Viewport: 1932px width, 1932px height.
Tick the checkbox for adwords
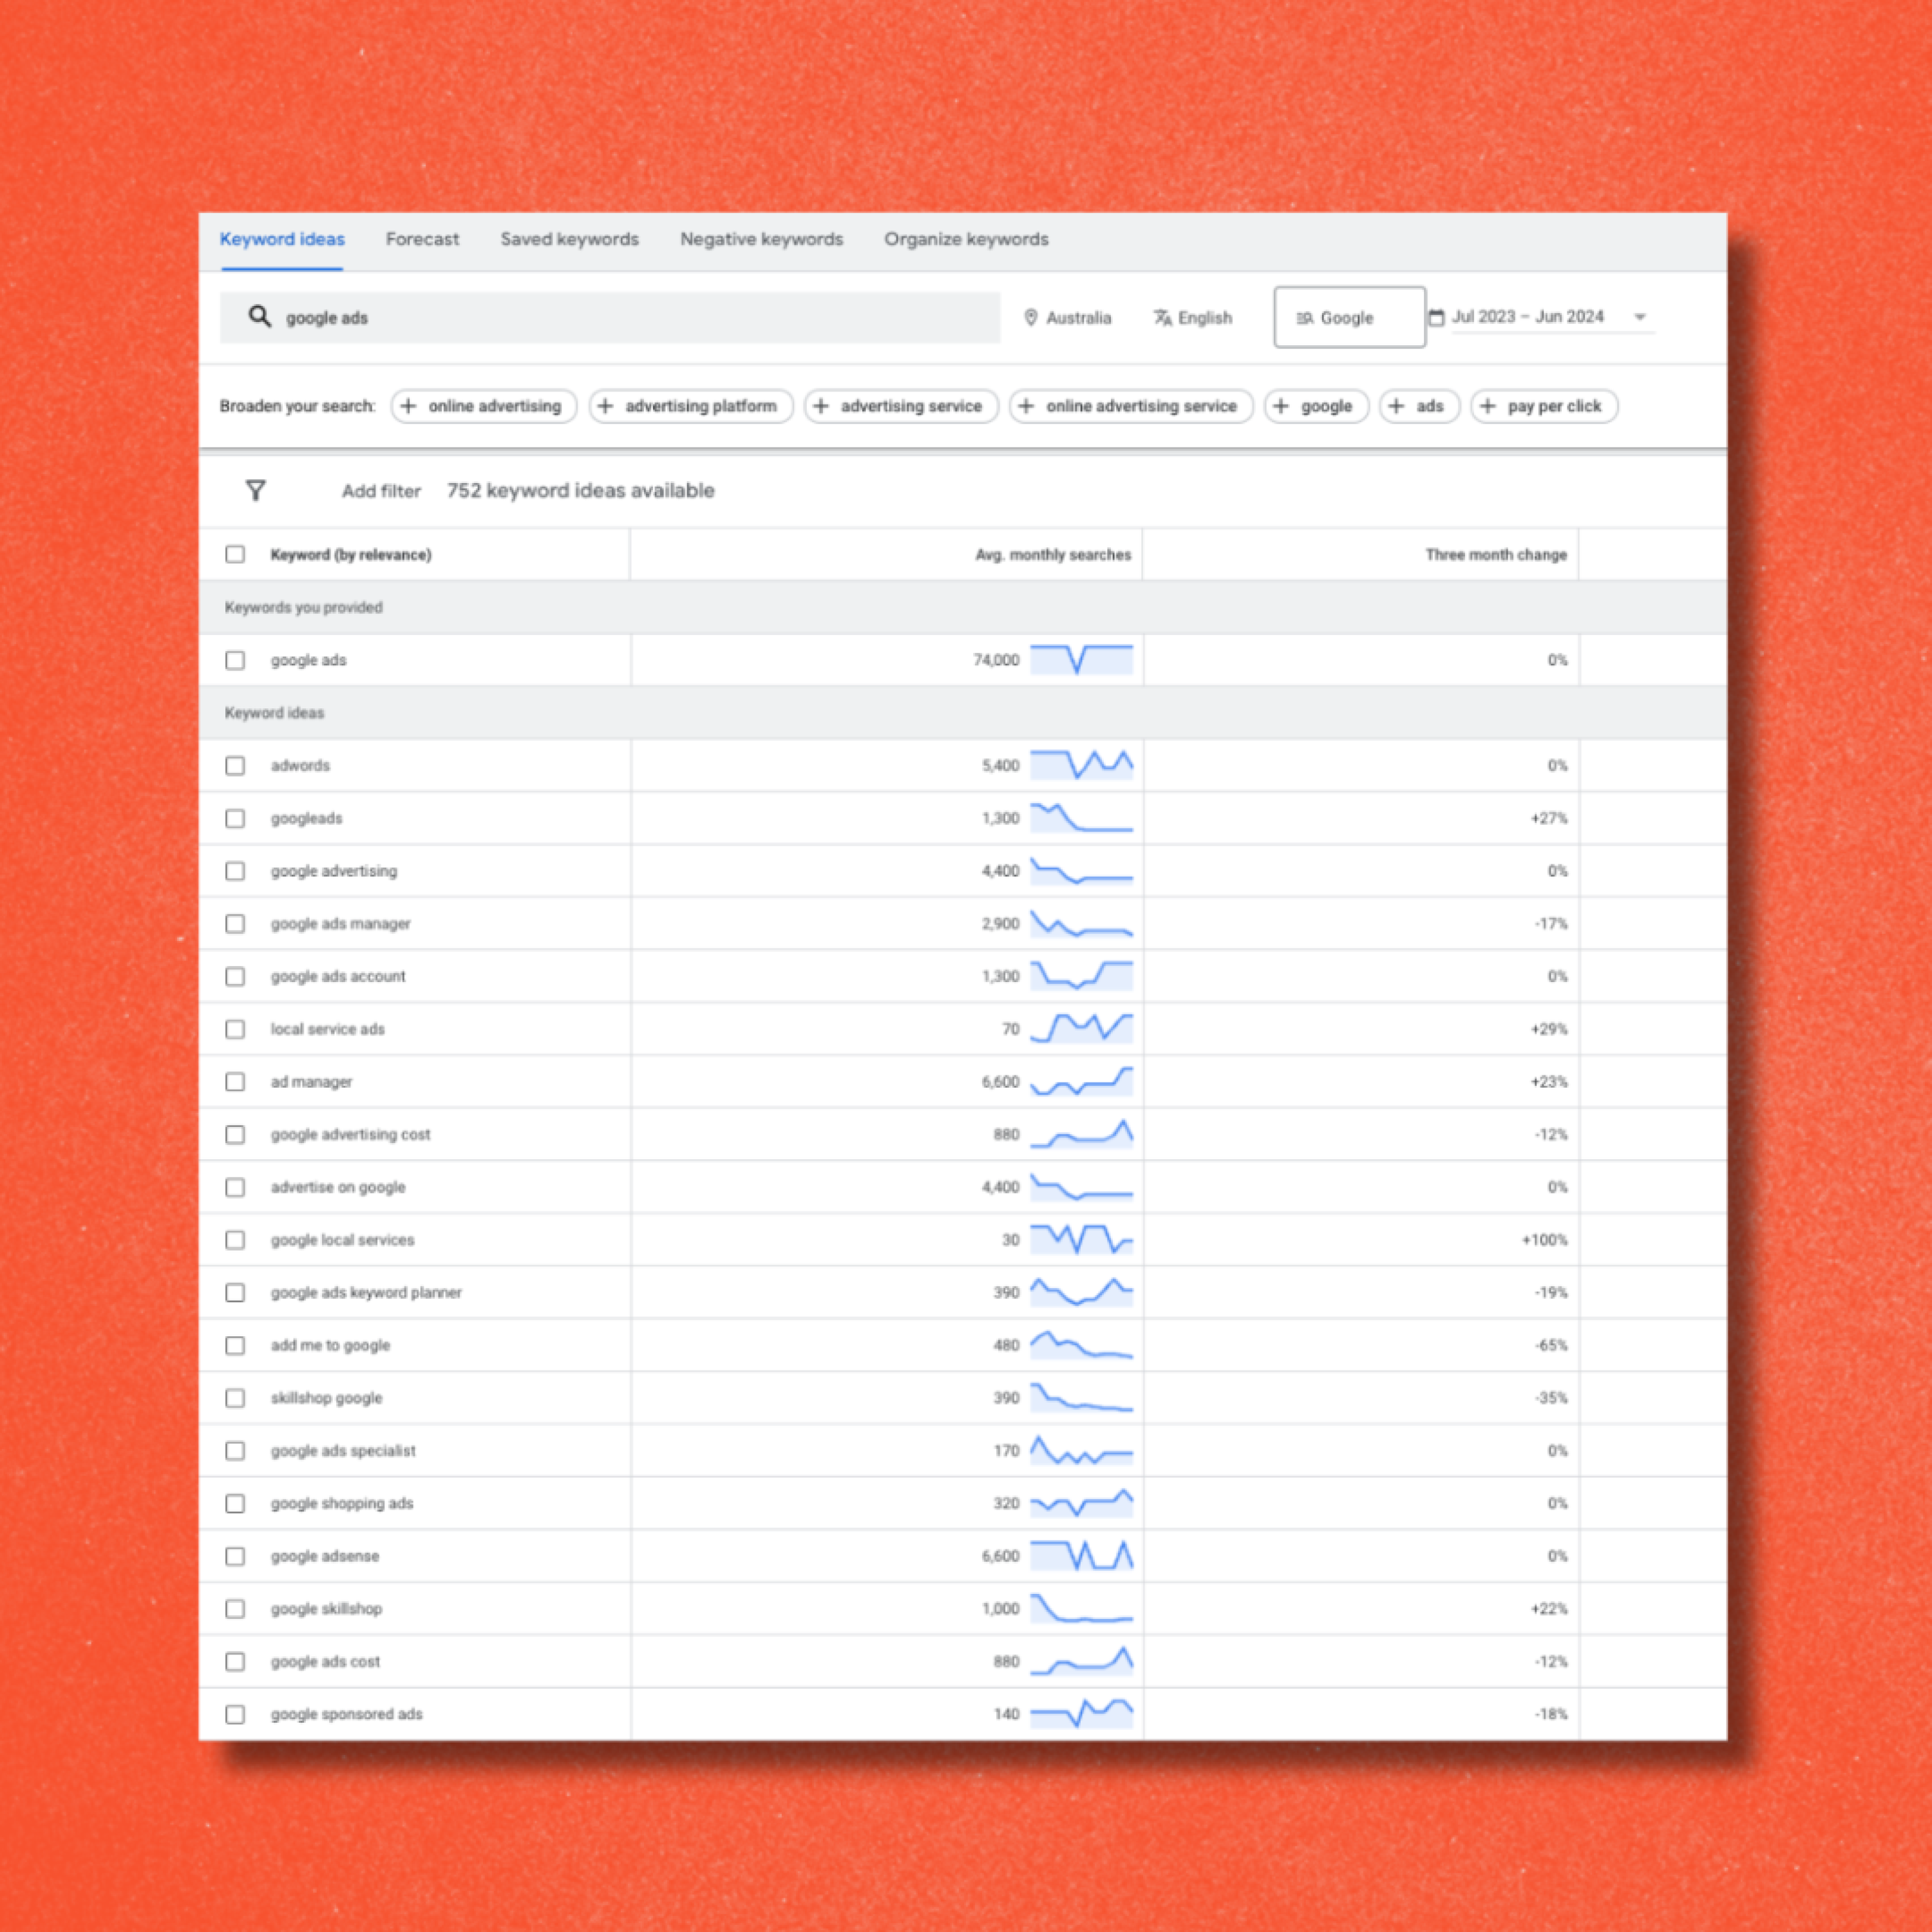pyautogui.click(x=235, y=765)
